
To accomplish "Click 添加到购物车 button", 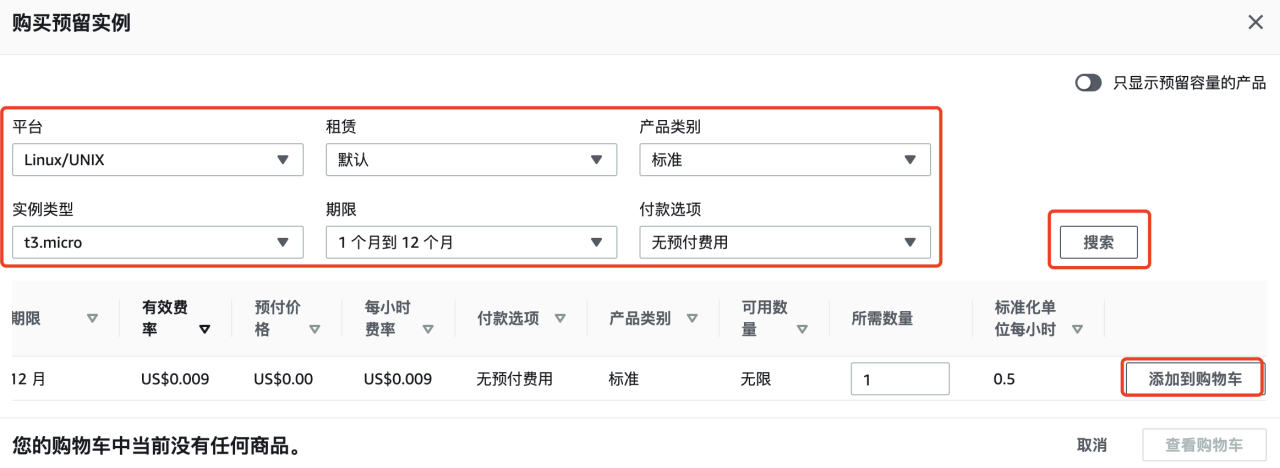I will click(1195, 380).
